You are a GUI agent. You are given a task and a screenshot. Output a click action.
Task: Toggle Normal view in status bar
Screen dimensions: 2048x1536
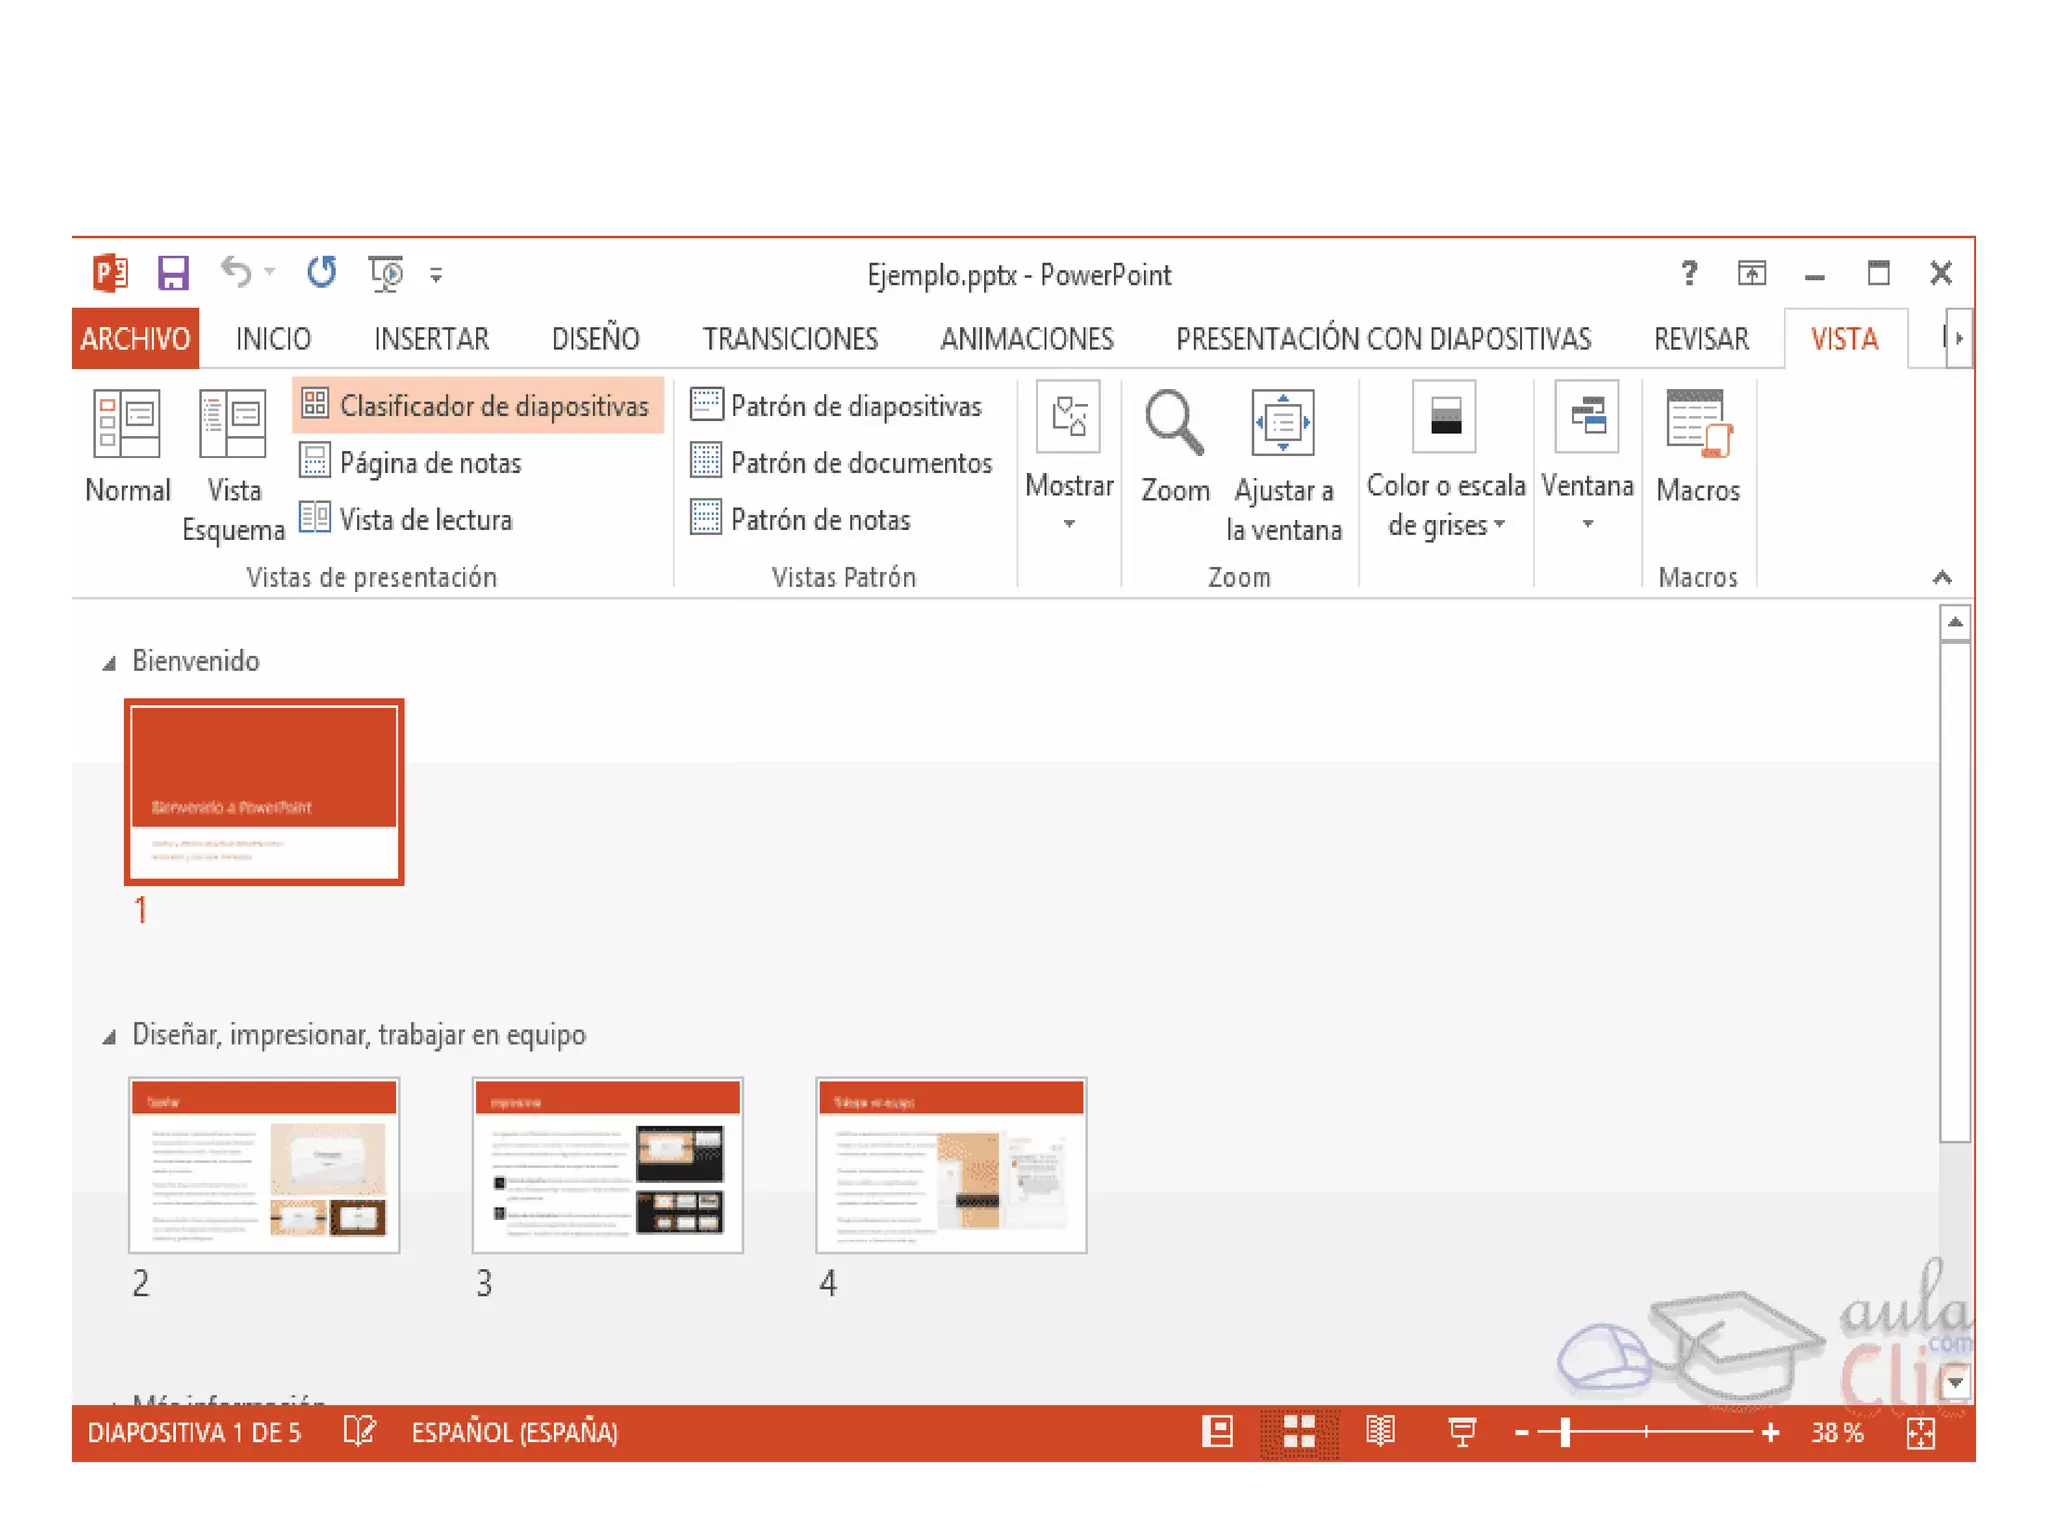[1217, 1432]
